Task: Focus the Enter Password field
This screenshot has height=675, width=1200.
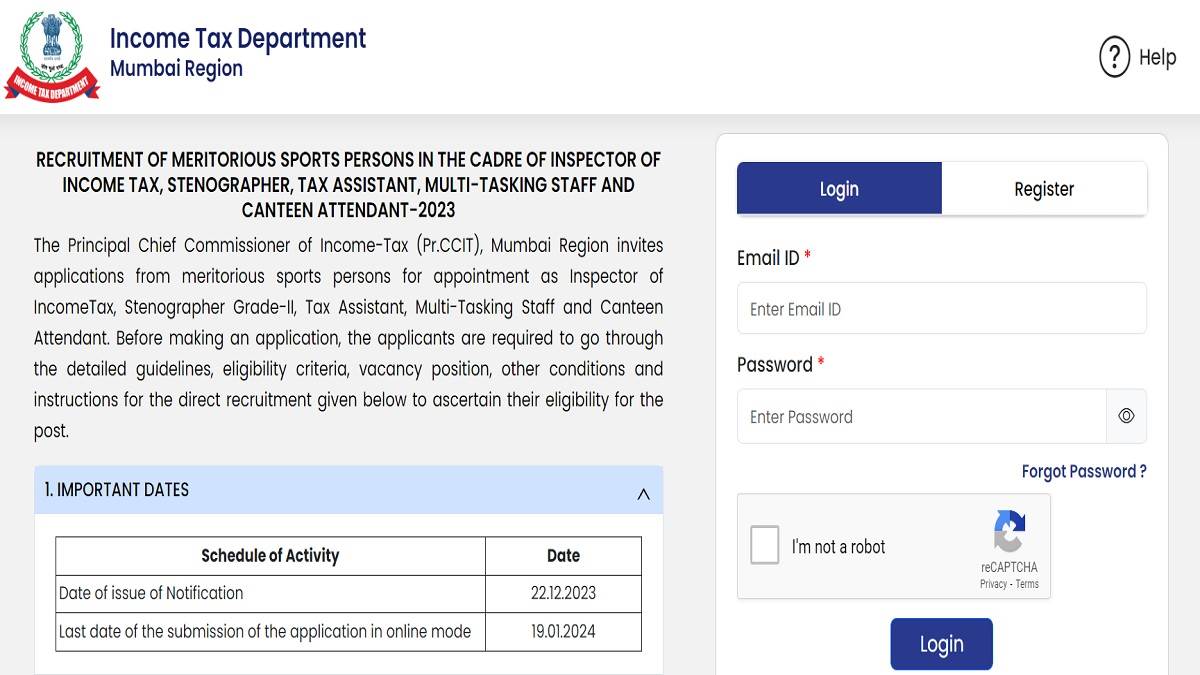Action: pyautogui.click(x=921, y=416)
